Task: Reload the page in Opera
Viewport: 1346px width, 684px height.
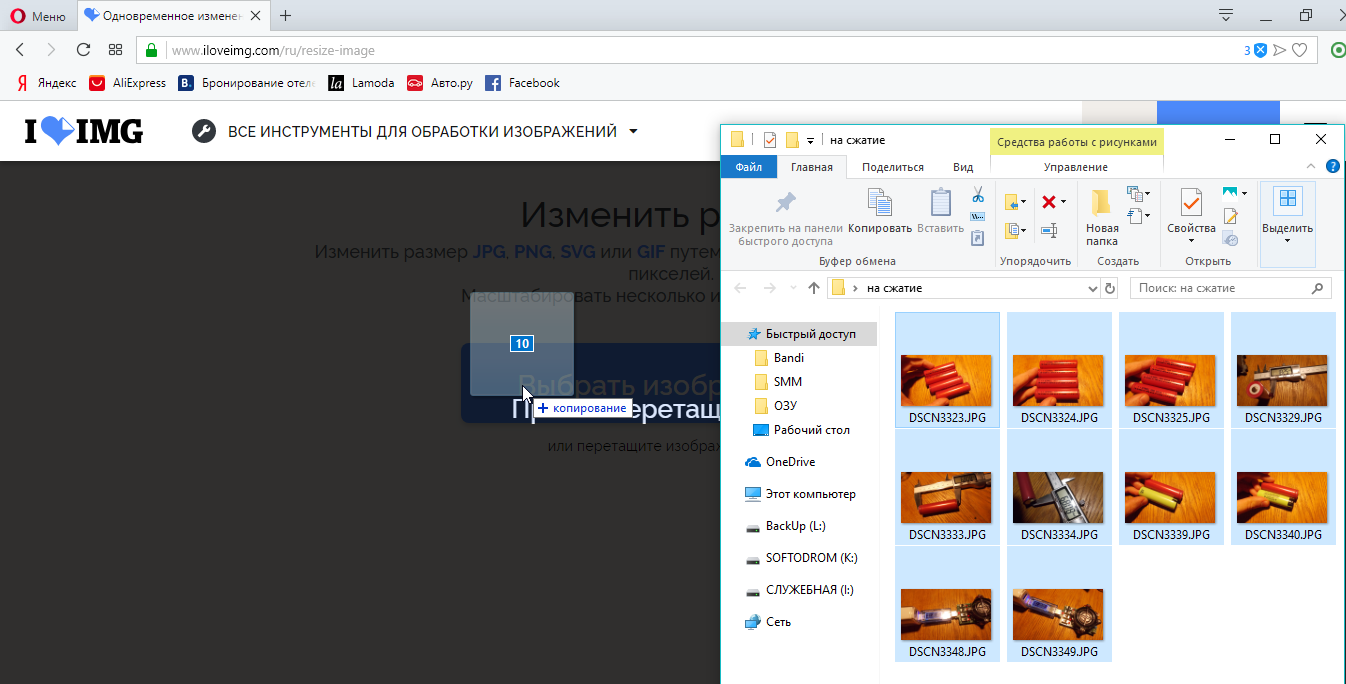Action: tap(84, 50)
